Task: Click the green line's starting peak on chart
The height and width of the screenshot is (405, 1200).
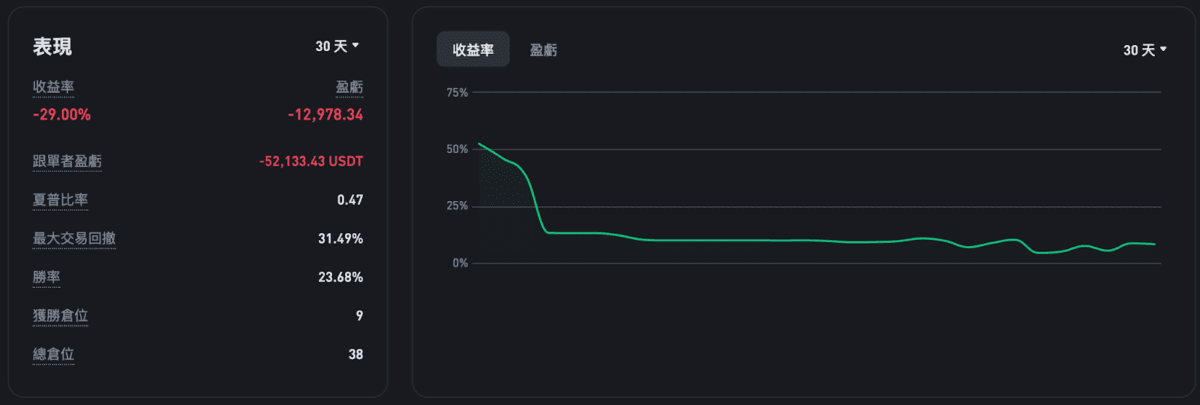Action: coord(480,144)
